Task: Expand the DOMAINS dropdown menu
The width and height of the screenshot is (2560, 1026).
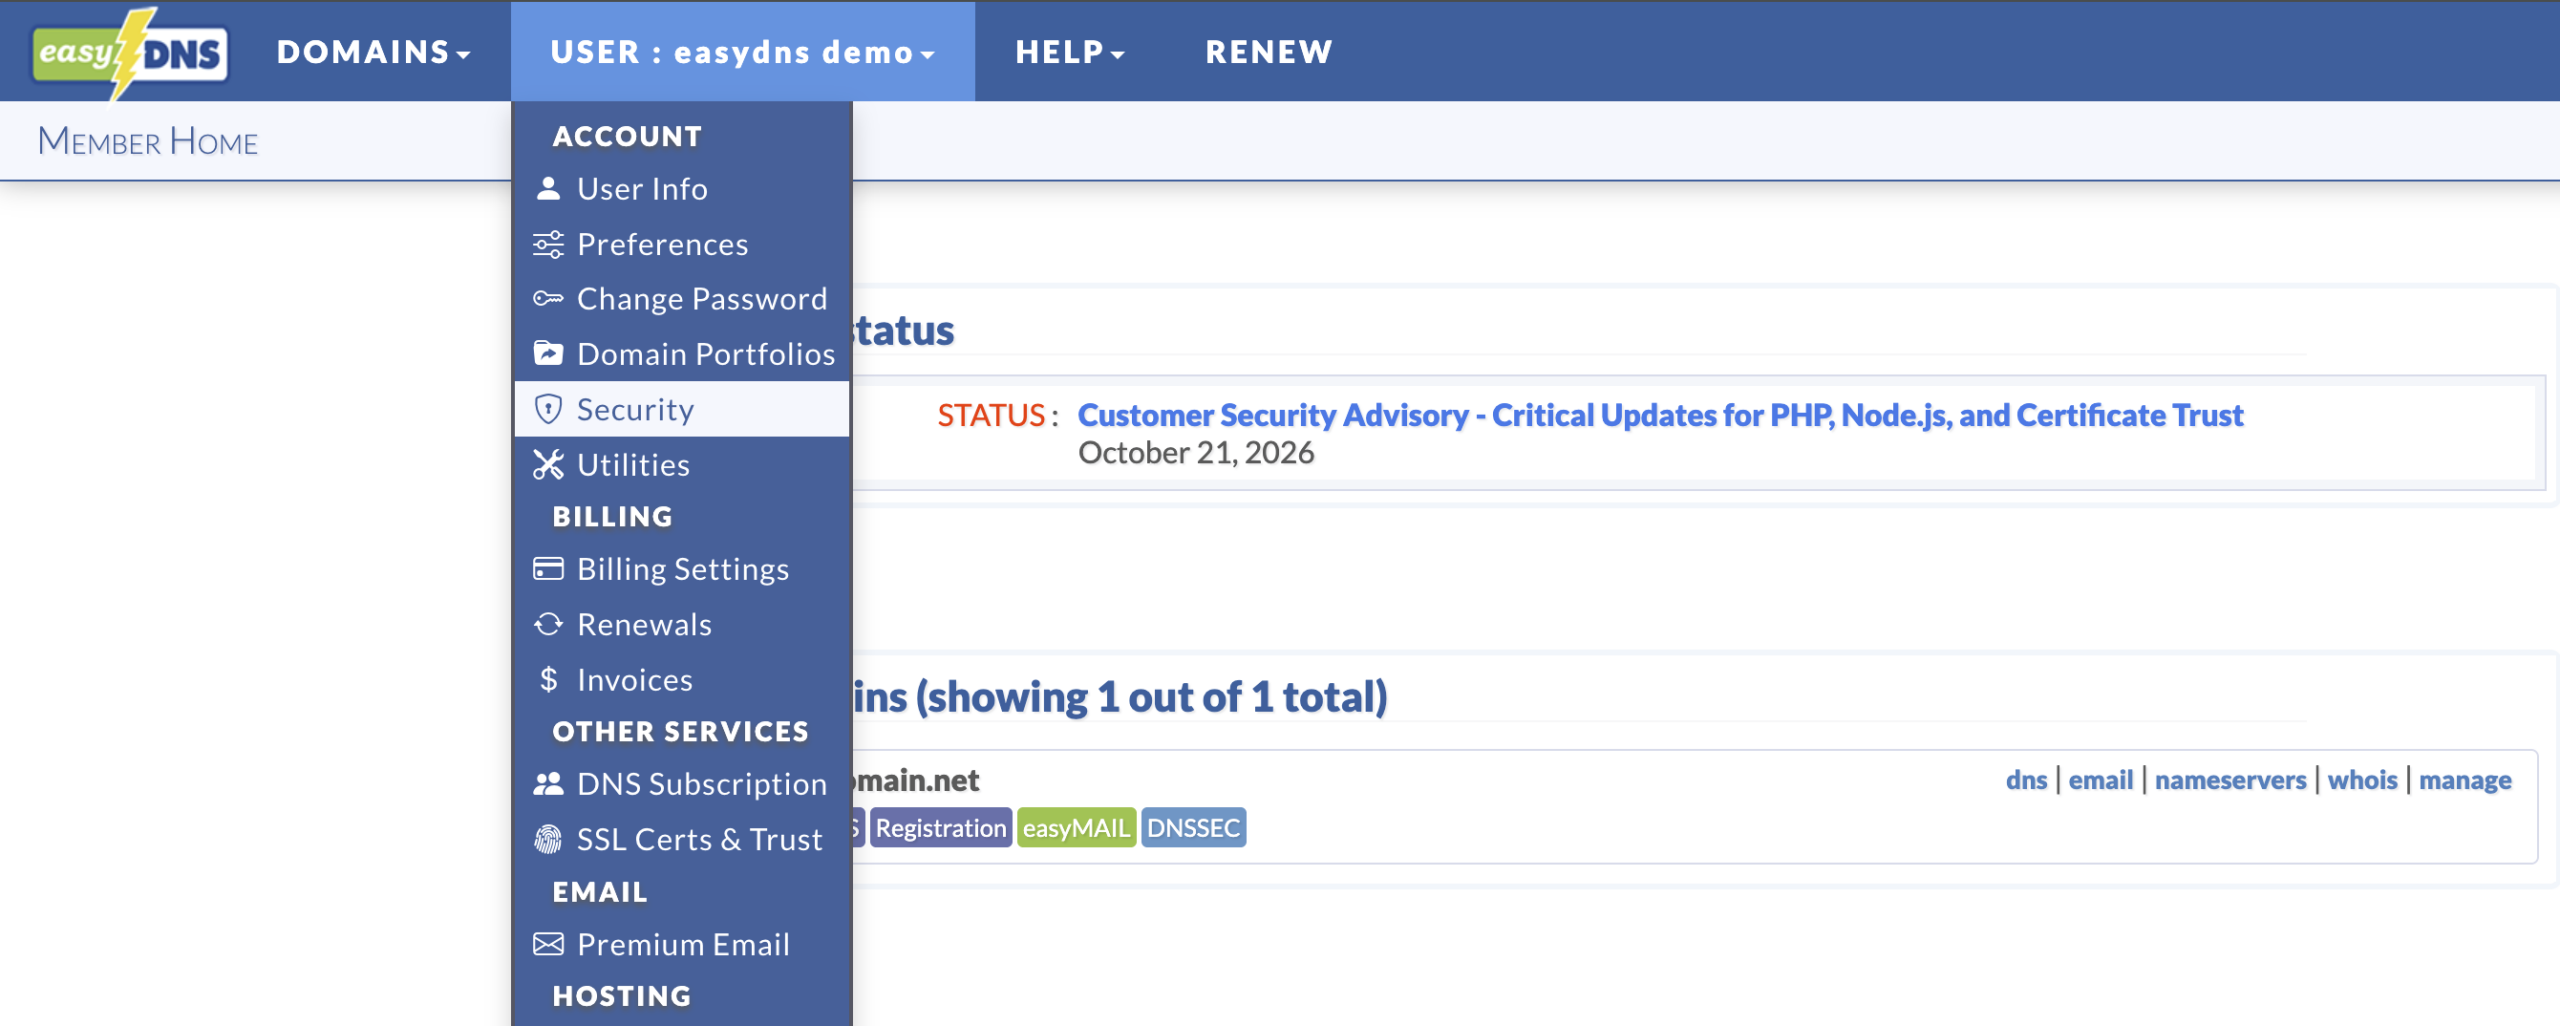Action: point(374,52)
